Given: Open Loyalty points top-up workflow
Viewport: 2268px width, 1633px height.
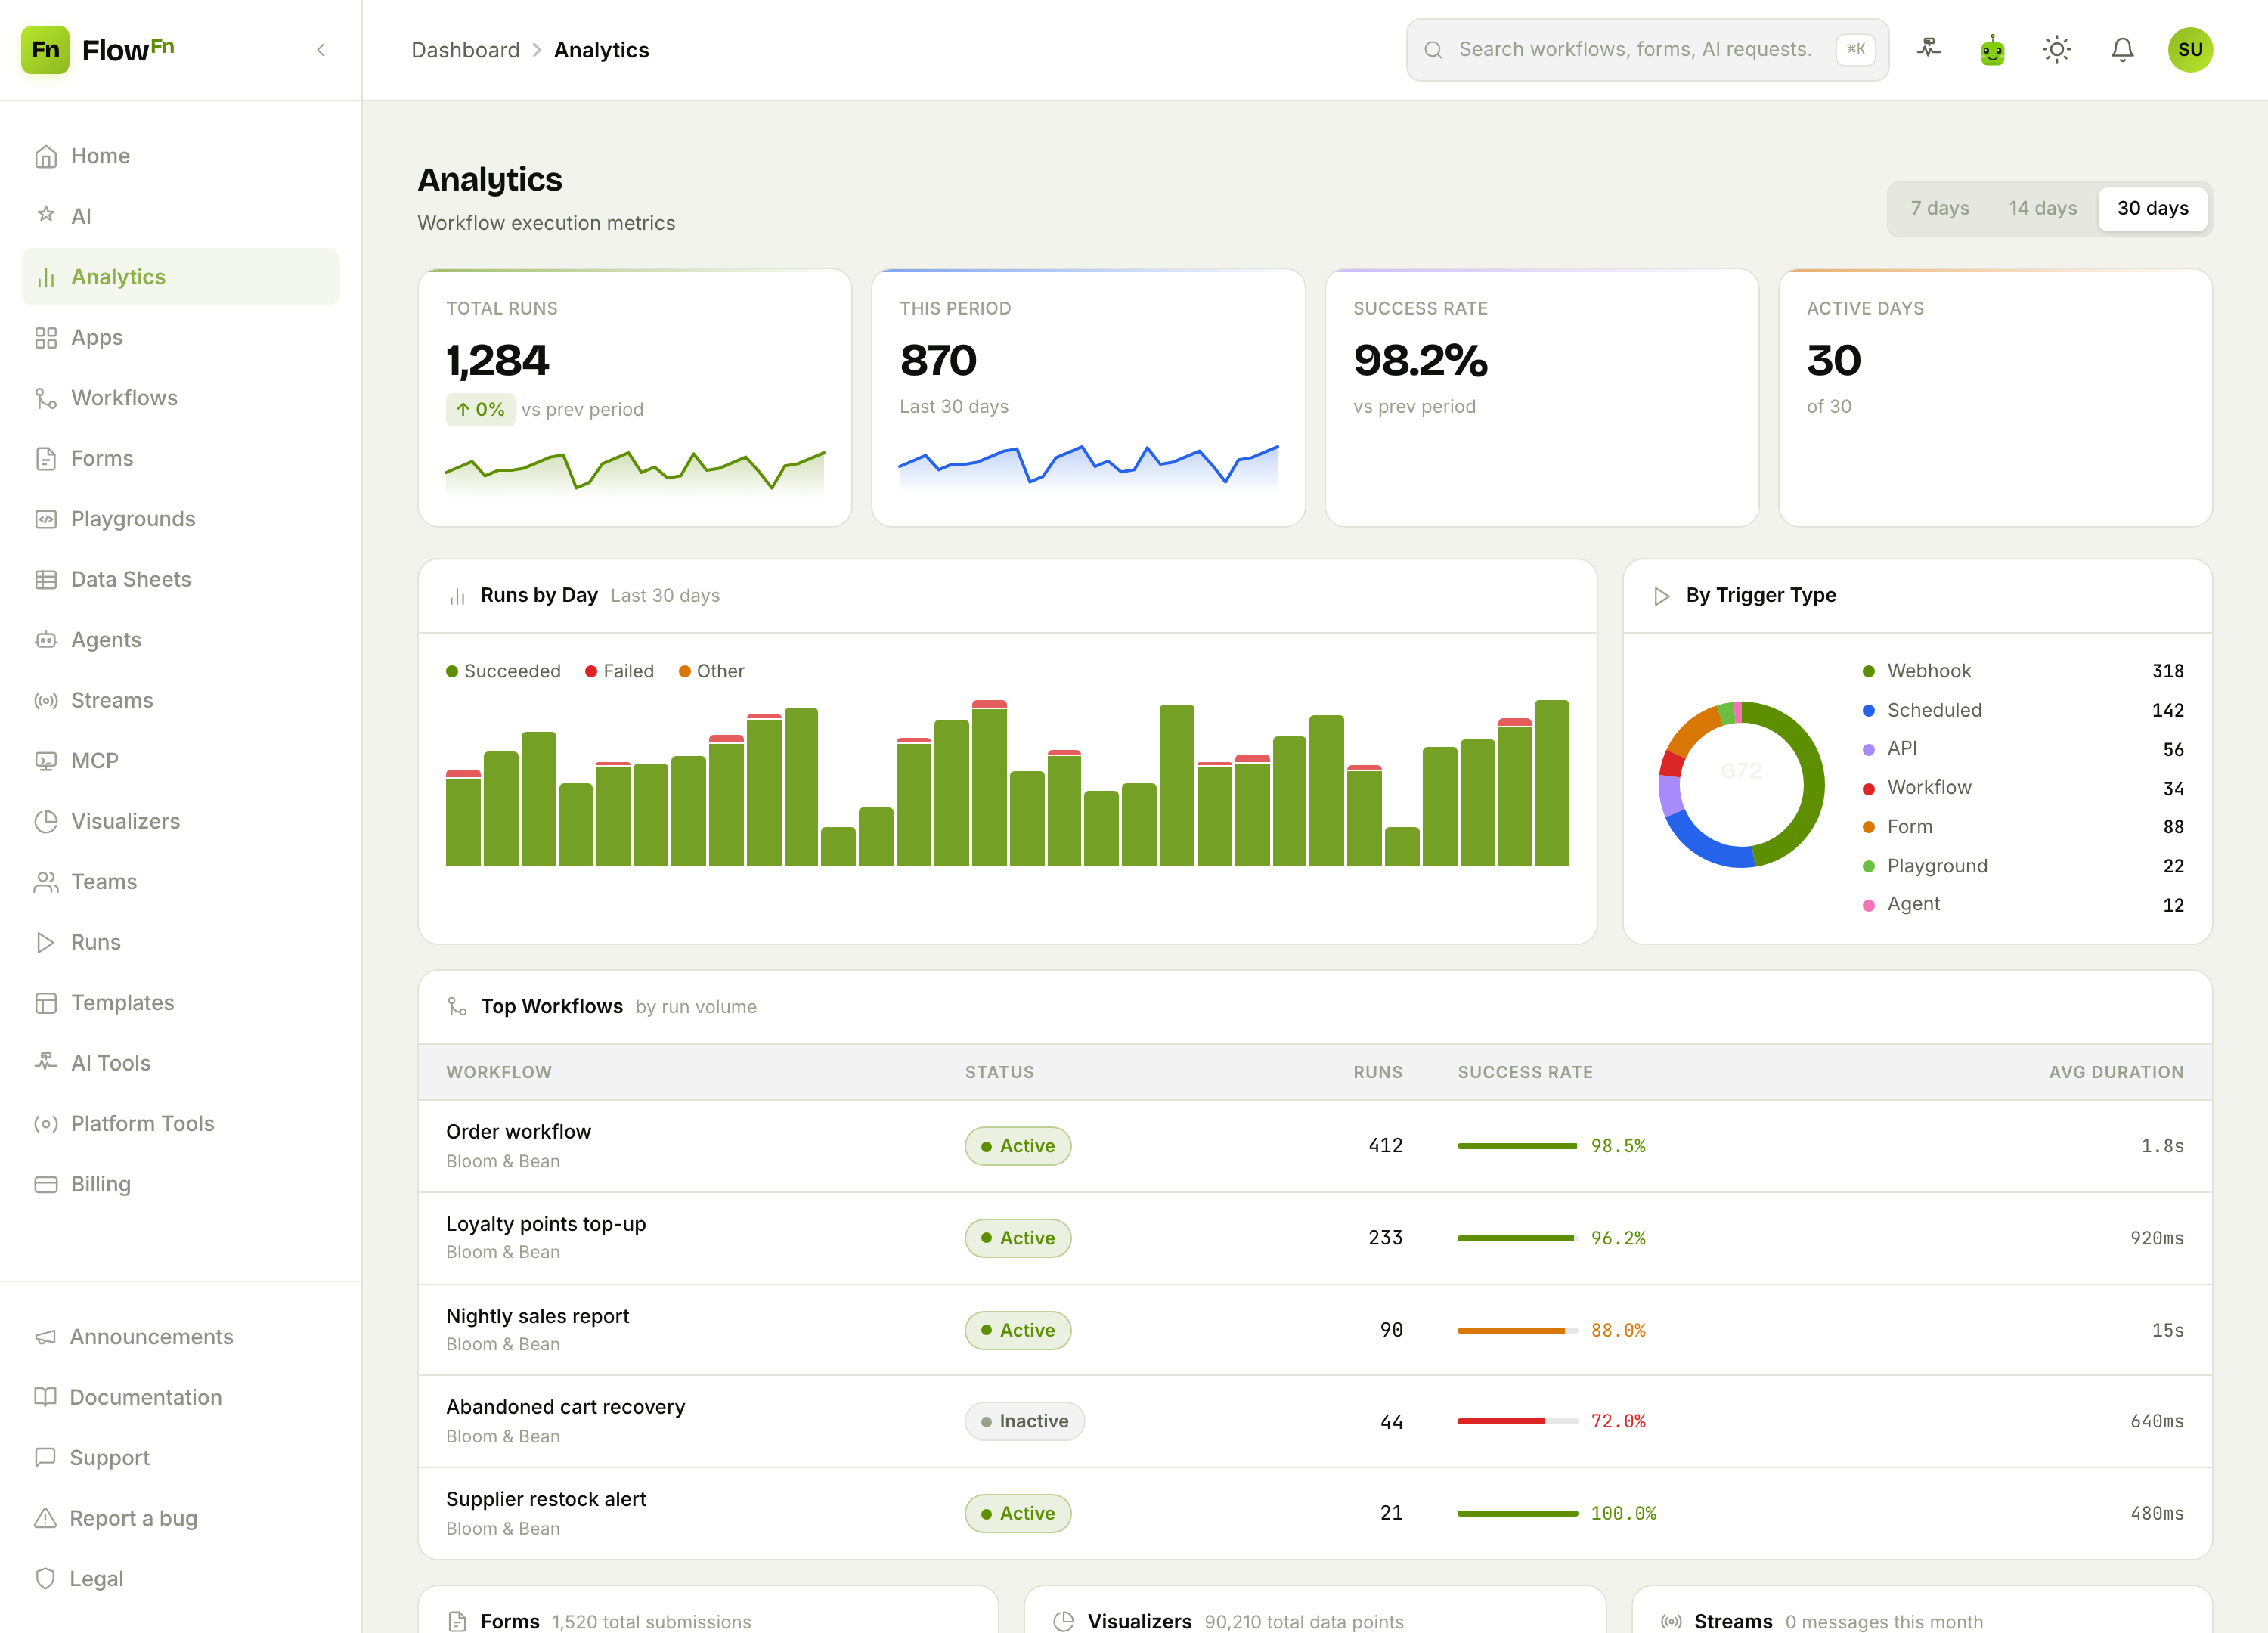Looking at the screenshot, I should [1314, 1238].
